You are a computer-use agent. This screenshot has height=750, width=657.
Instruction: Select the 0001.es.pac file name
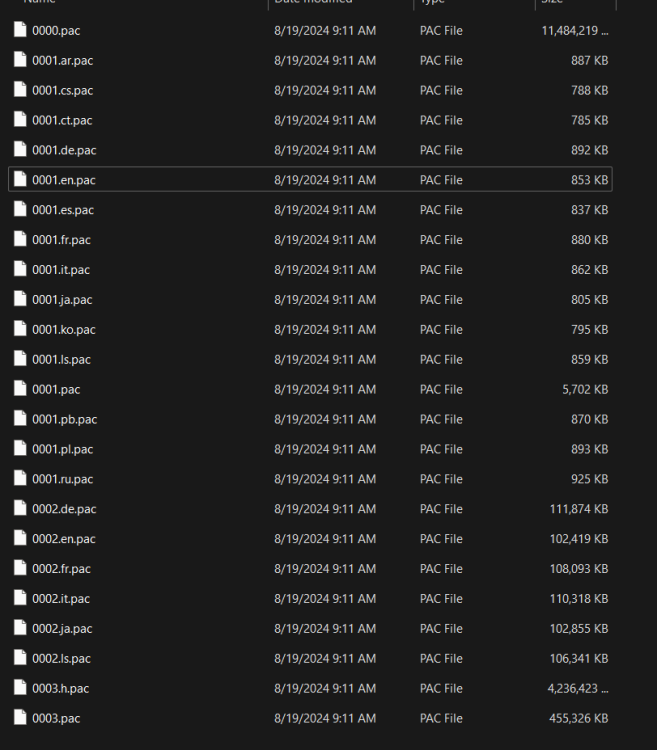[62, 210]
